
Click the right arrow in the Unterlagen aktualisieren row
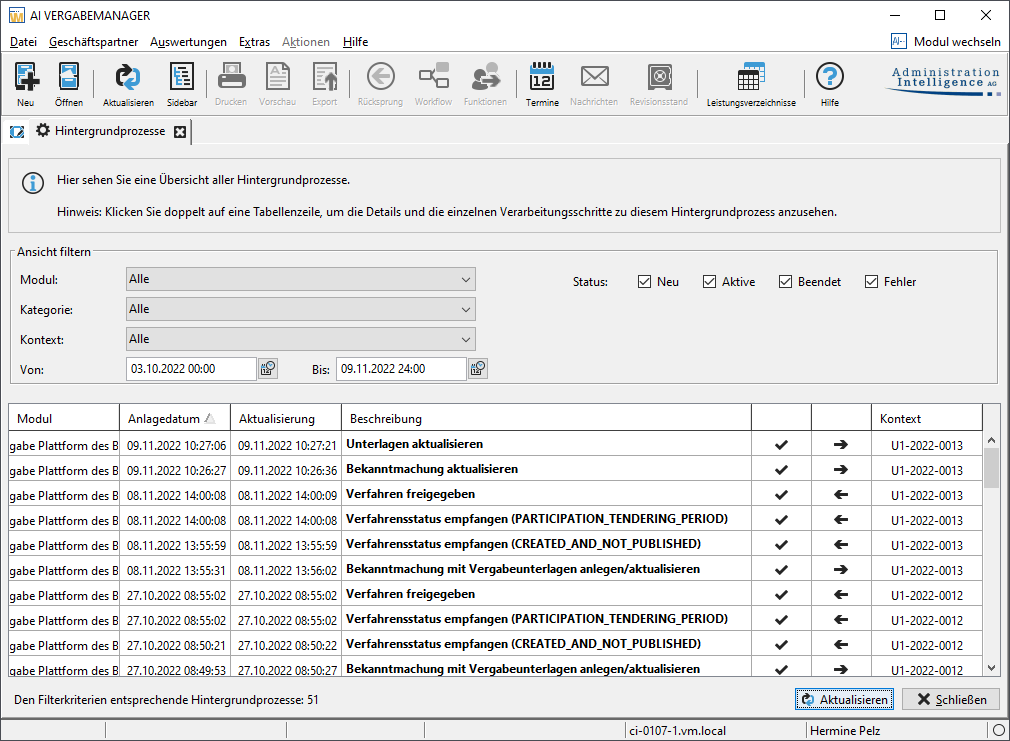coord(841,445)
